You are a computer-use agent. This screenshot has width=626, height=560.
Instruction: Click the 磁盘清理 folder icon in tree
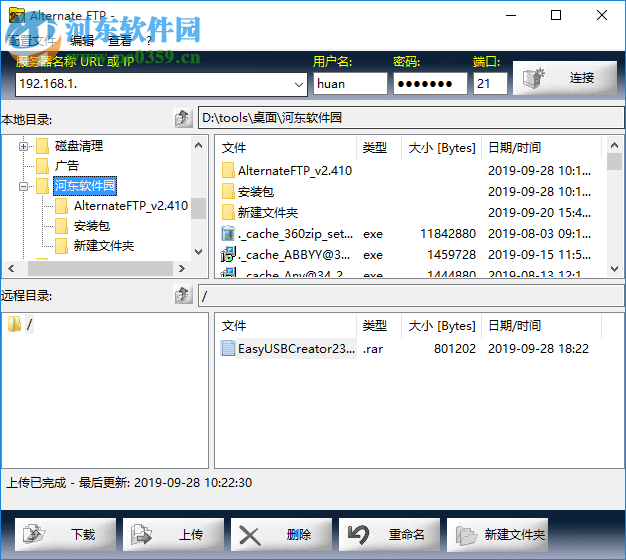click(42, 146)
